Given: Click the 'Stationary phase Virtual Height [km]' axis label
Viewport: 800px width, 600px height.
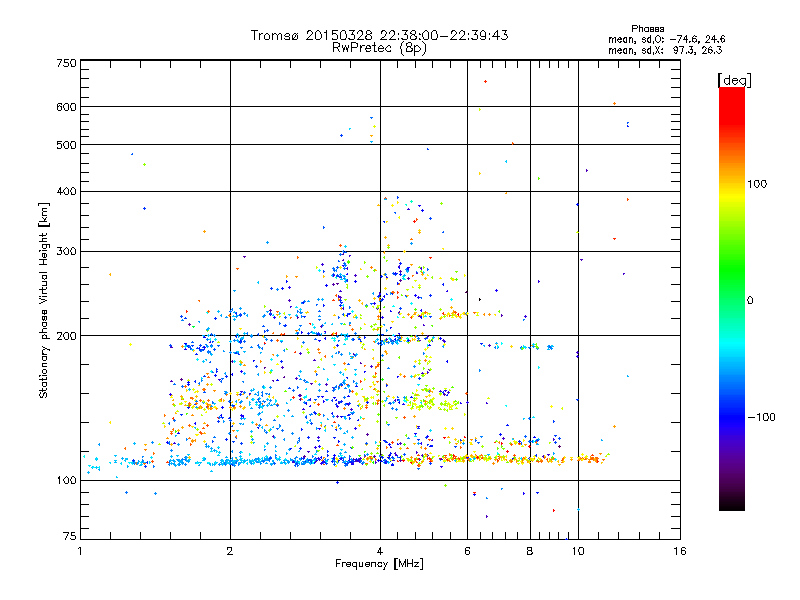Looking at the screenshot, I should pyautogui.click(x=43, y=300).
